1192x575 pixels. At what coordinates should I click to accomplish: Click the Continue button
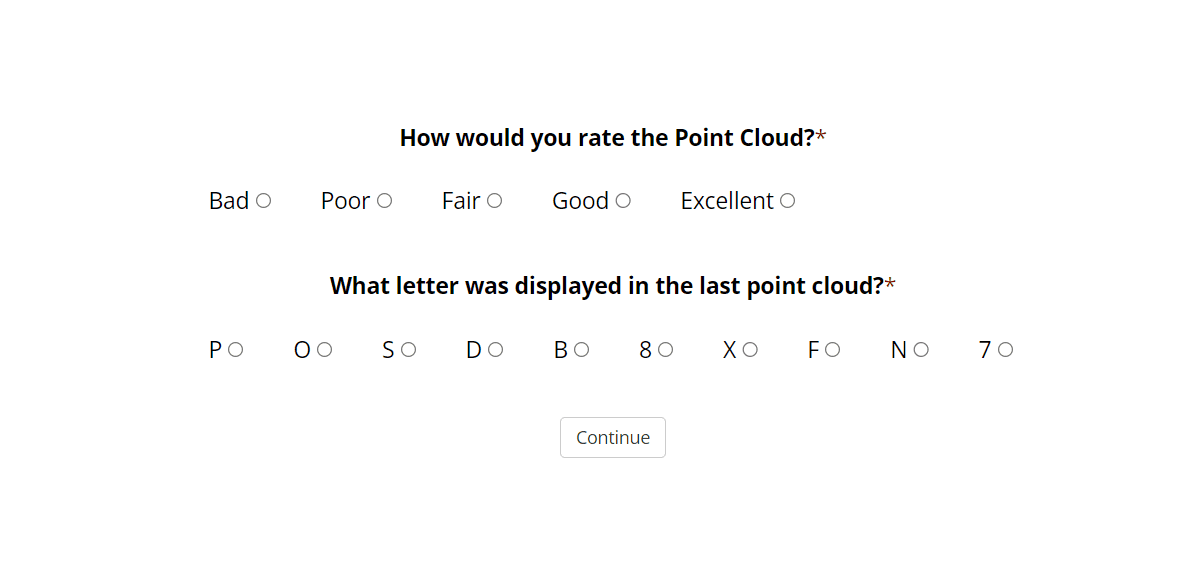612,438
